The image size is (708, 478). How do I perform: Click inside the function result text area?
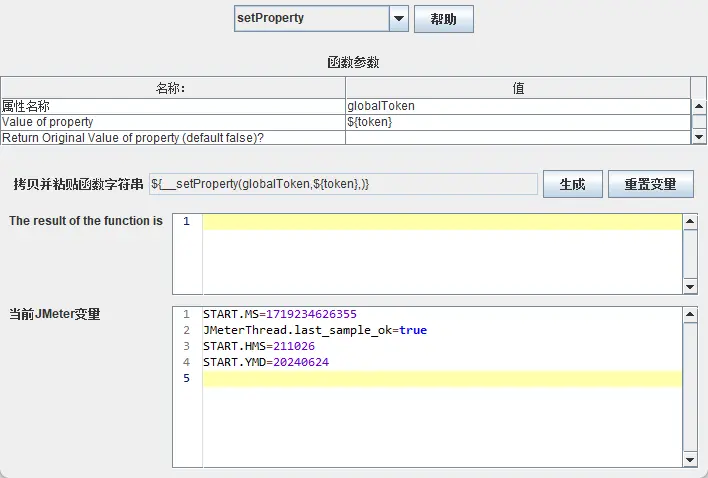[440, 256]
